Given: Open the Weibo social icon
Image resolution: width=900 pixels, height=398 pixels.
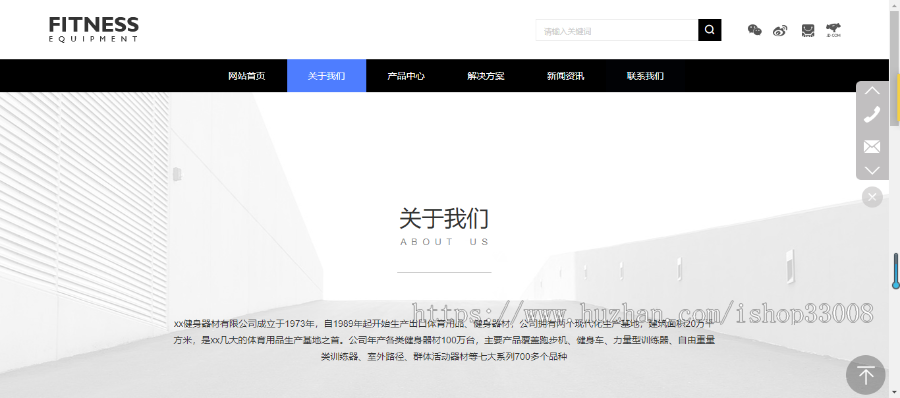Looking at the screenshot, I should (x=780, y=30).
